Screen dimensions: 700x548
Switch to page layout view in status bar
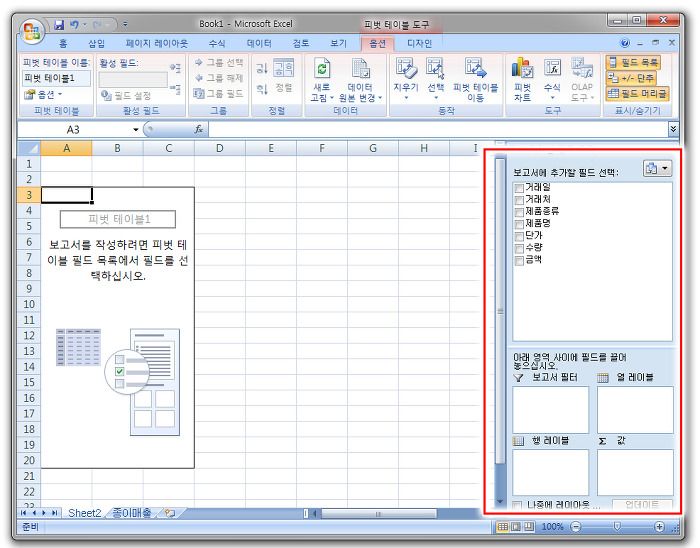click(516, 527)
